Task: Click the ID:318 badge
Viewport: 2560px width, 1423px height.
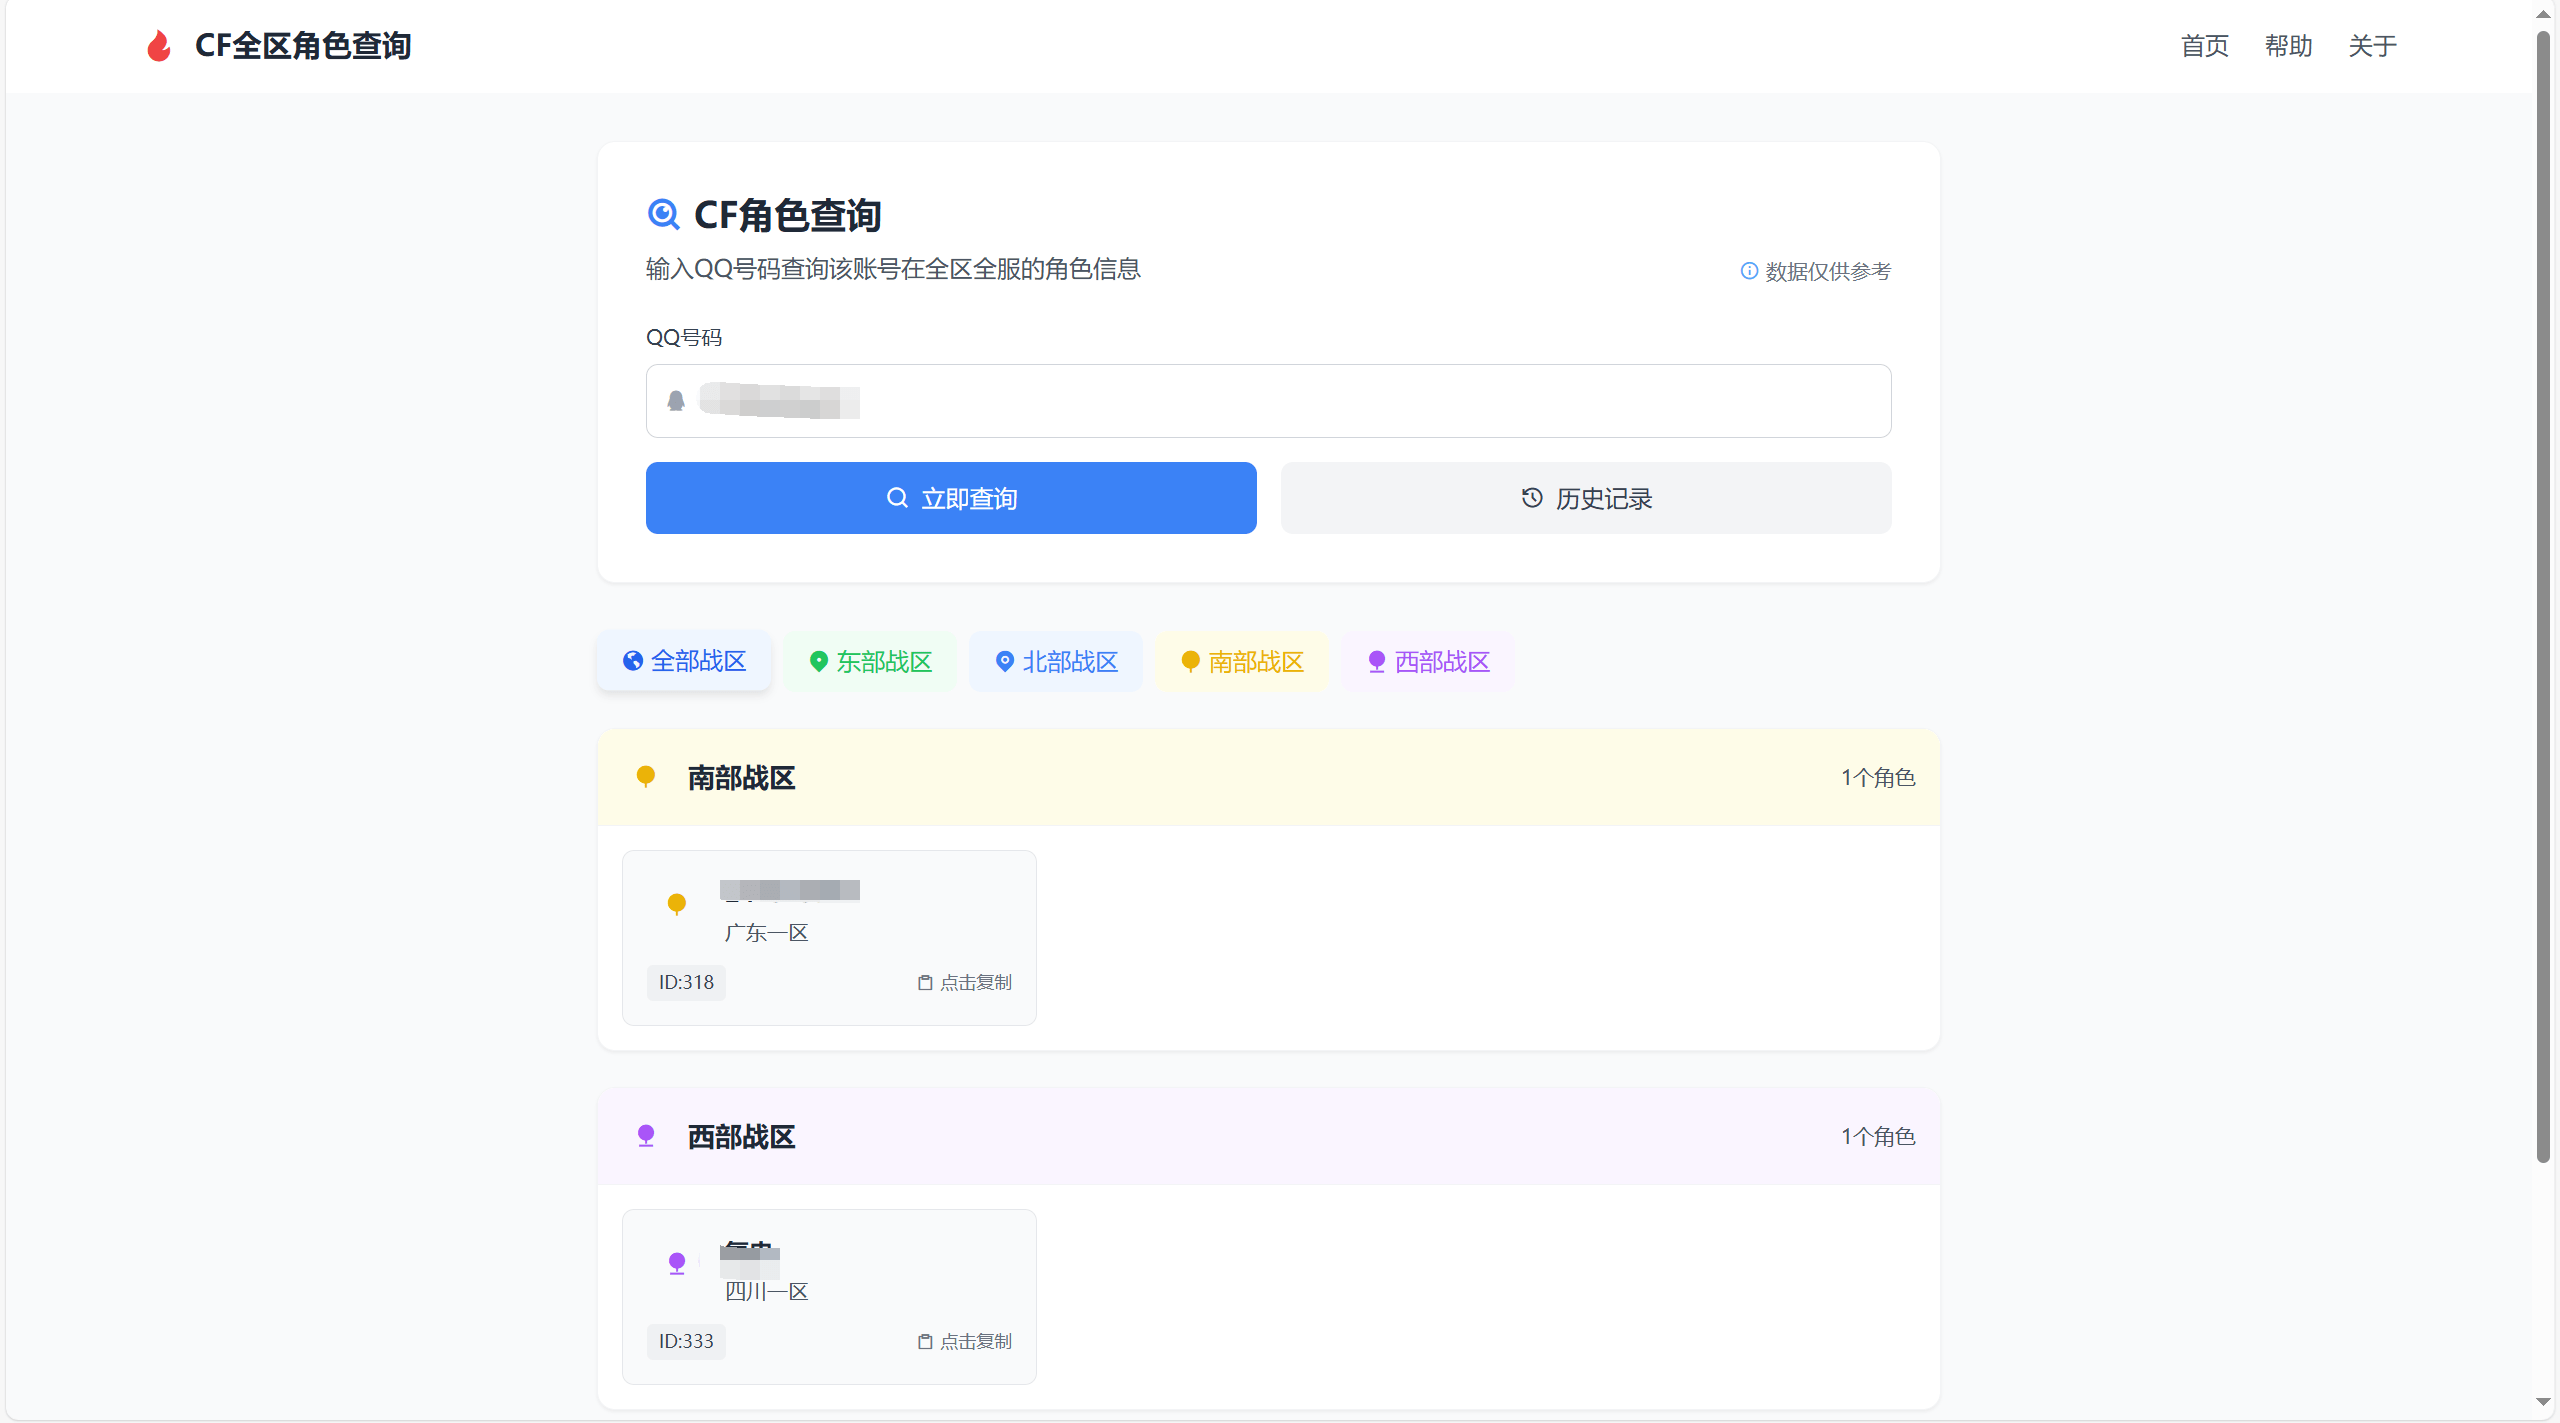Action: (x=686, y=982)
